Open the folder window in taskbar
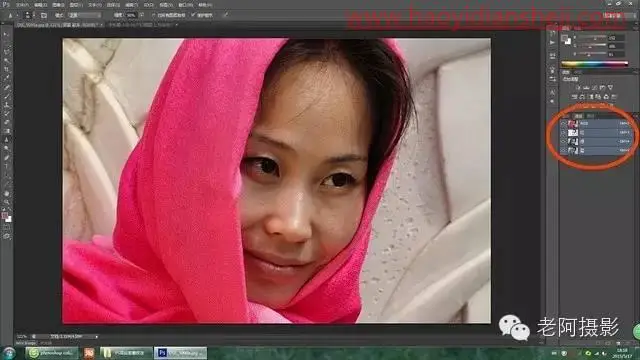Viewport: 640px width, 360px height. point(125,353)
